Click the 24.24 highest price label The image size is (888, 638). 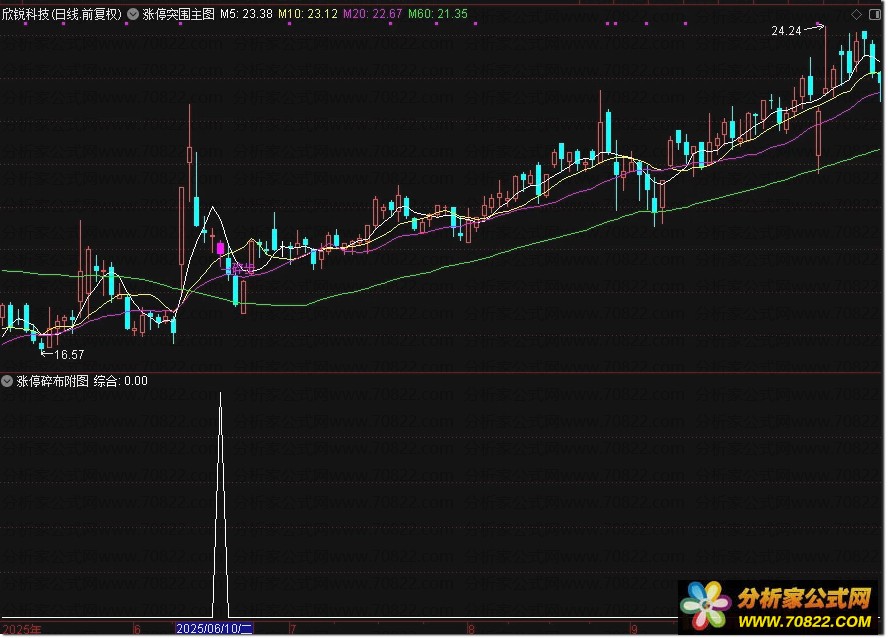(786, 31)
